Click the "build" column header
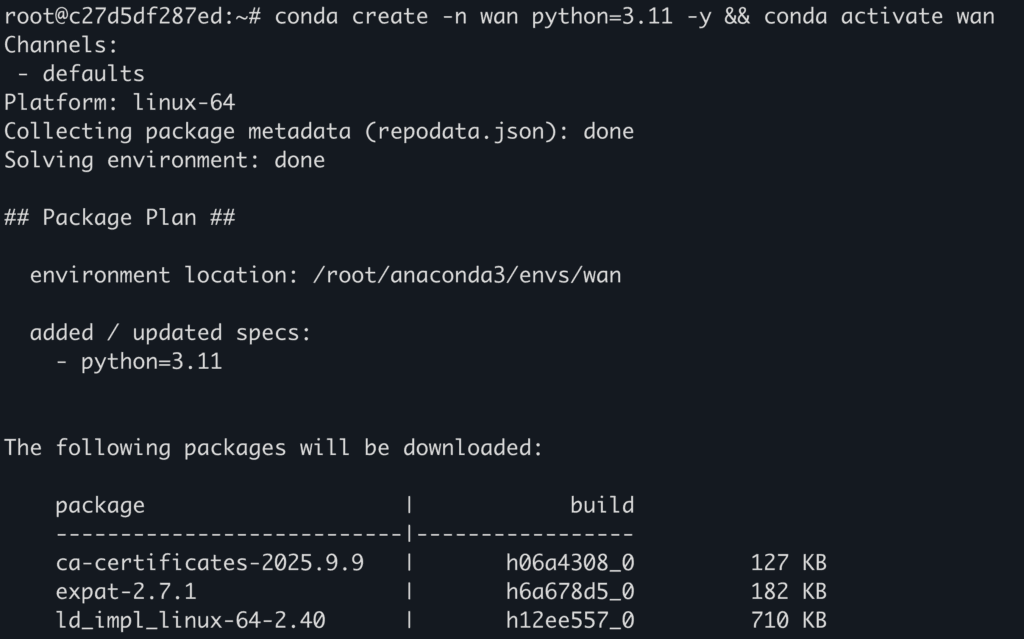This screenshot has height=639, width=1024. pyautogui.click(x=602, y=505)
